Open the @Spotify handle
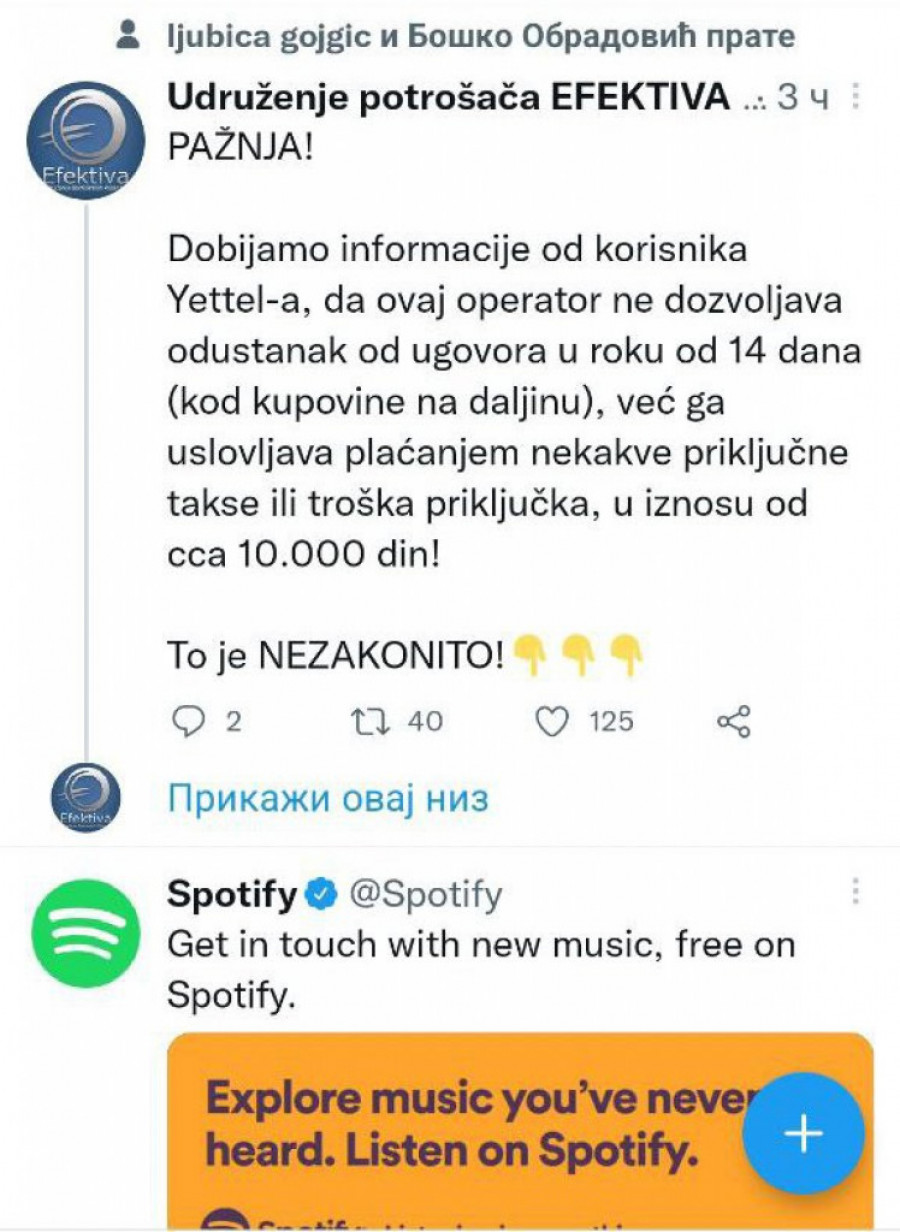 424,894
